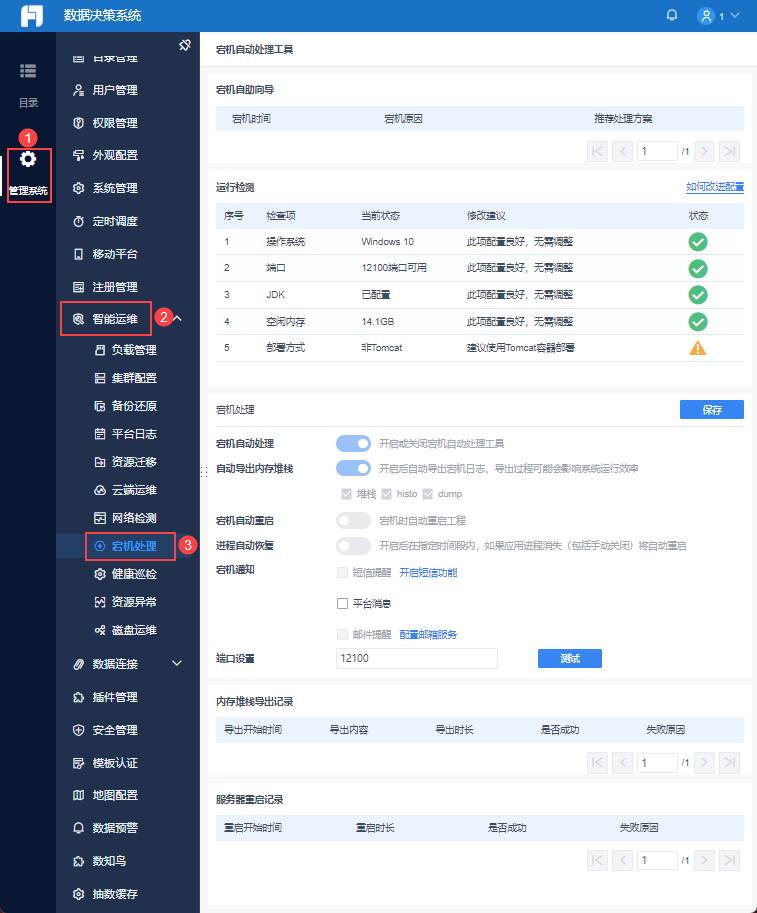Click the 数据预警 bell icon
The height and width of the screenshot is (913, 757).
(x=79, y=828)
